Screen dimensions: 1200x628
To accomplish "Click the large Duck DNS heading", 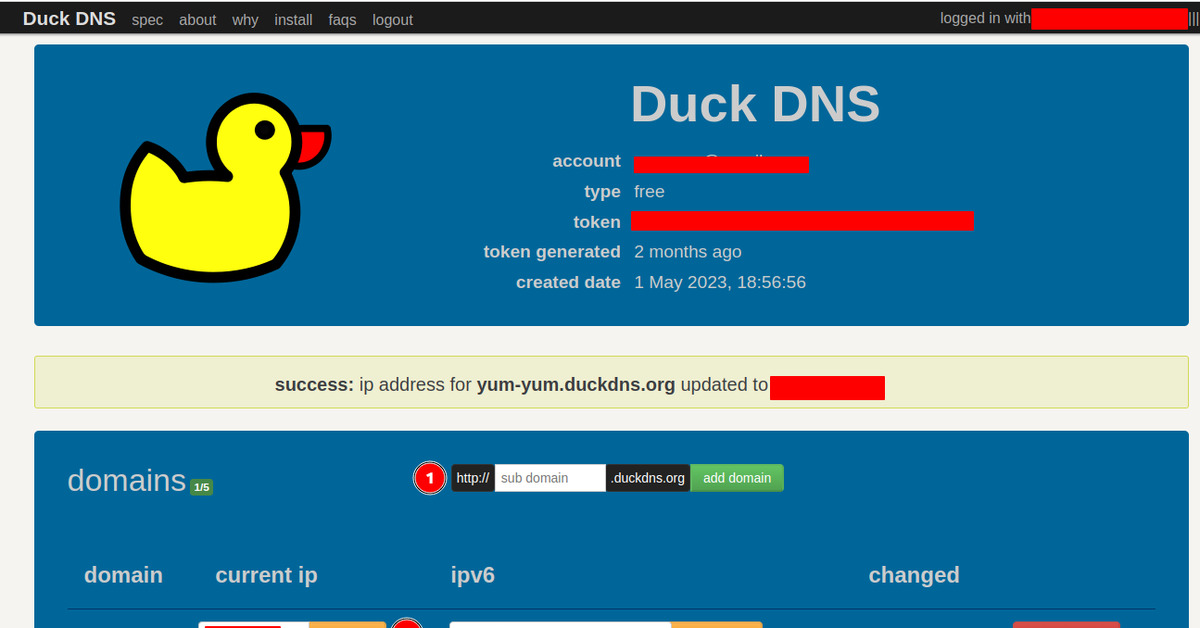I will (755, 103).
